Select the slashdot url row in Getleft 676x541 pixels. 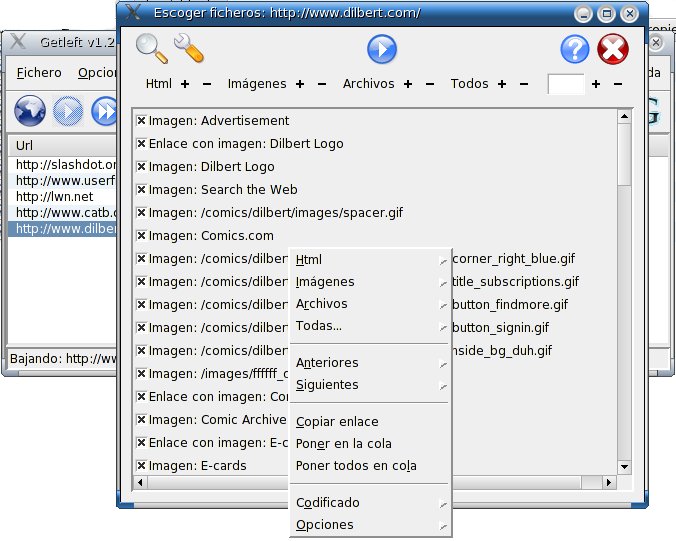63,165
